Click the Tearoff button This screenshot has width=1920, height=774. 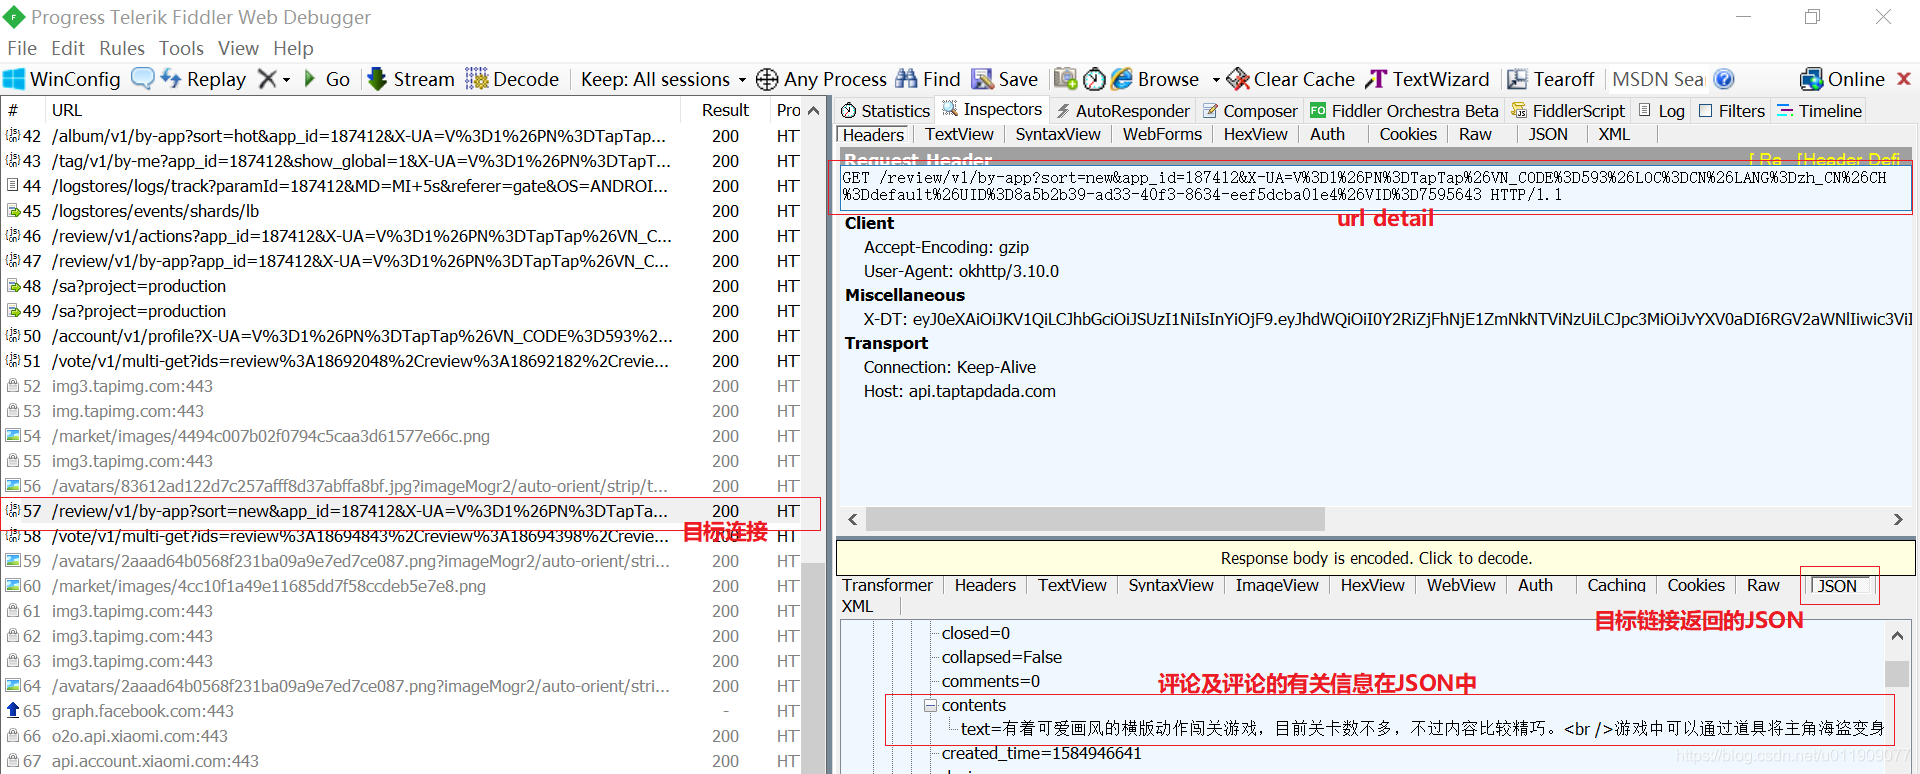point(1551,79)
